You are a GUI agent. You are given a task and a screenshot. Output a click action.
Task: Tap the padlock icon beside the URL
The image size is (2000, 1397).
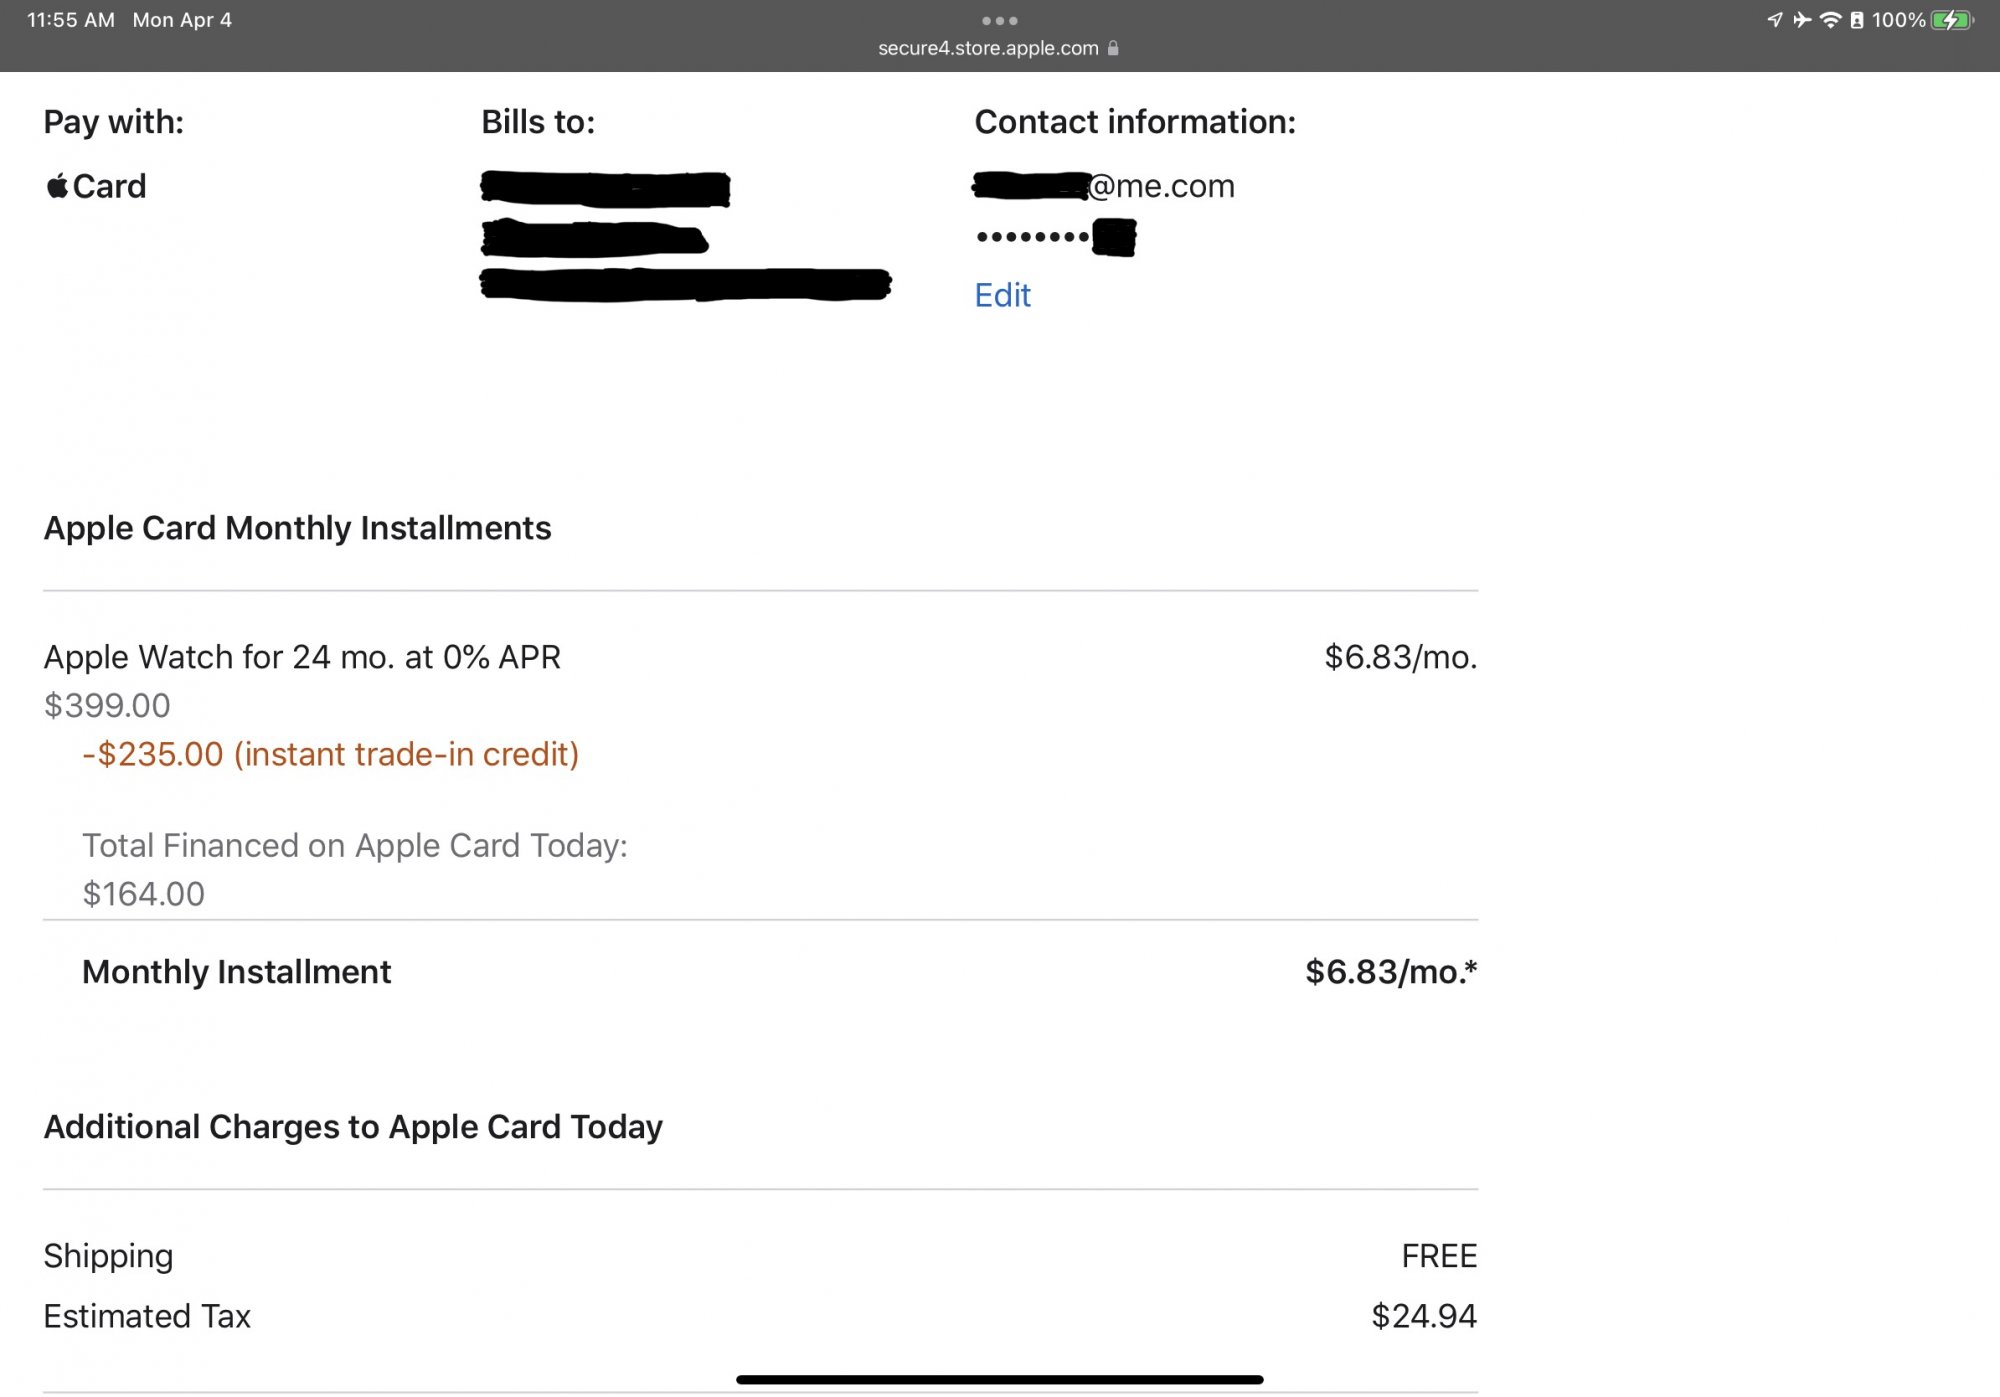pyautogui.click(x=1113, y=48)
